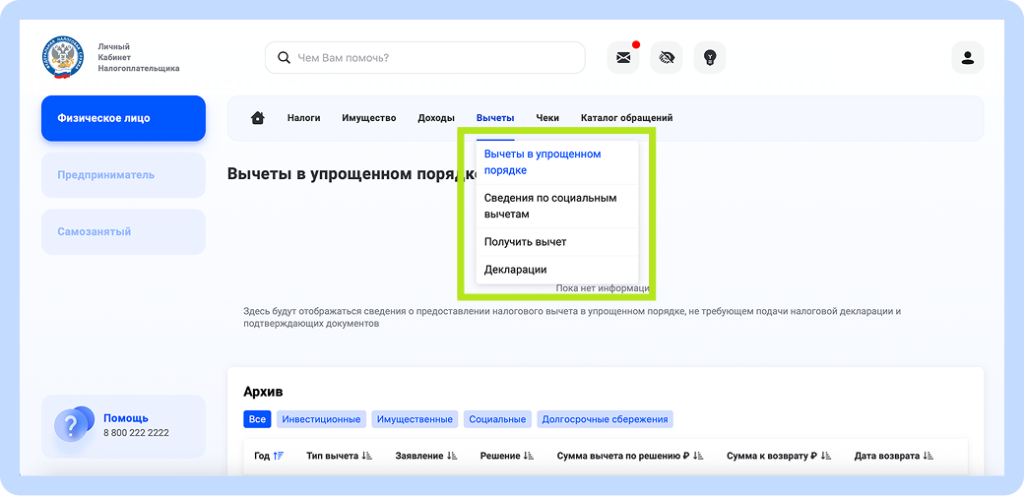1024x496 pixels.
Task: Click help phone number 8 800 222 2222
Action: (x=136, y=433)
